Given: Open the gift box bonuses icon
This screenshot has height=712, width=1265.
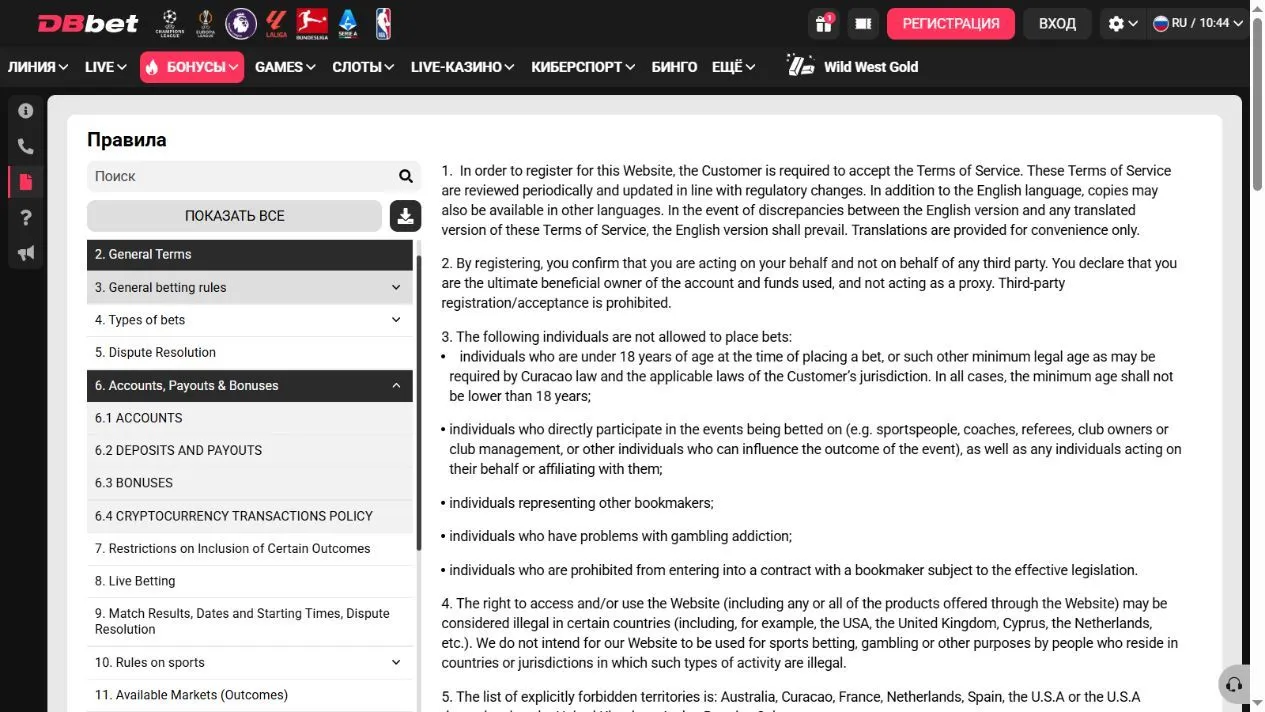Looking at the screenshot, I should tap(824, 23).
